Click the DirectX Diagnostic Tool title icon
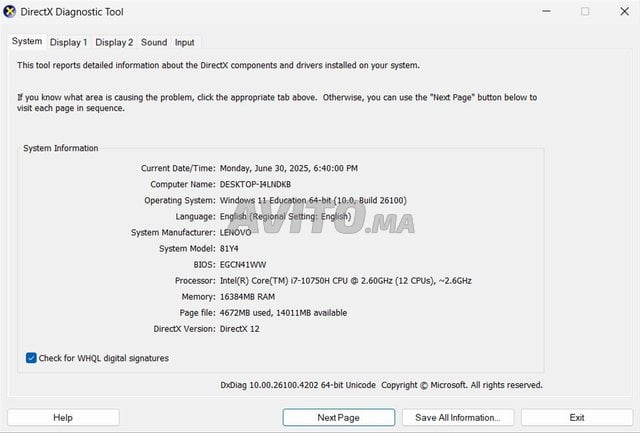Image resolution: width=640 pixels, height=433 pixels. 9,11
